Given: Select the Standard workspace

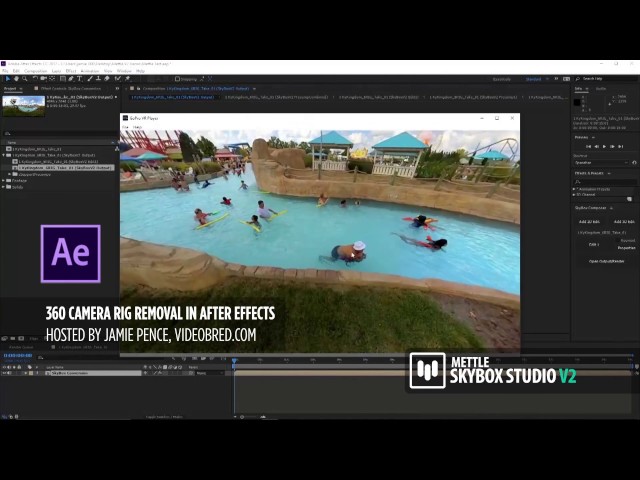Looking at the screenshot, I should [533, 79].
